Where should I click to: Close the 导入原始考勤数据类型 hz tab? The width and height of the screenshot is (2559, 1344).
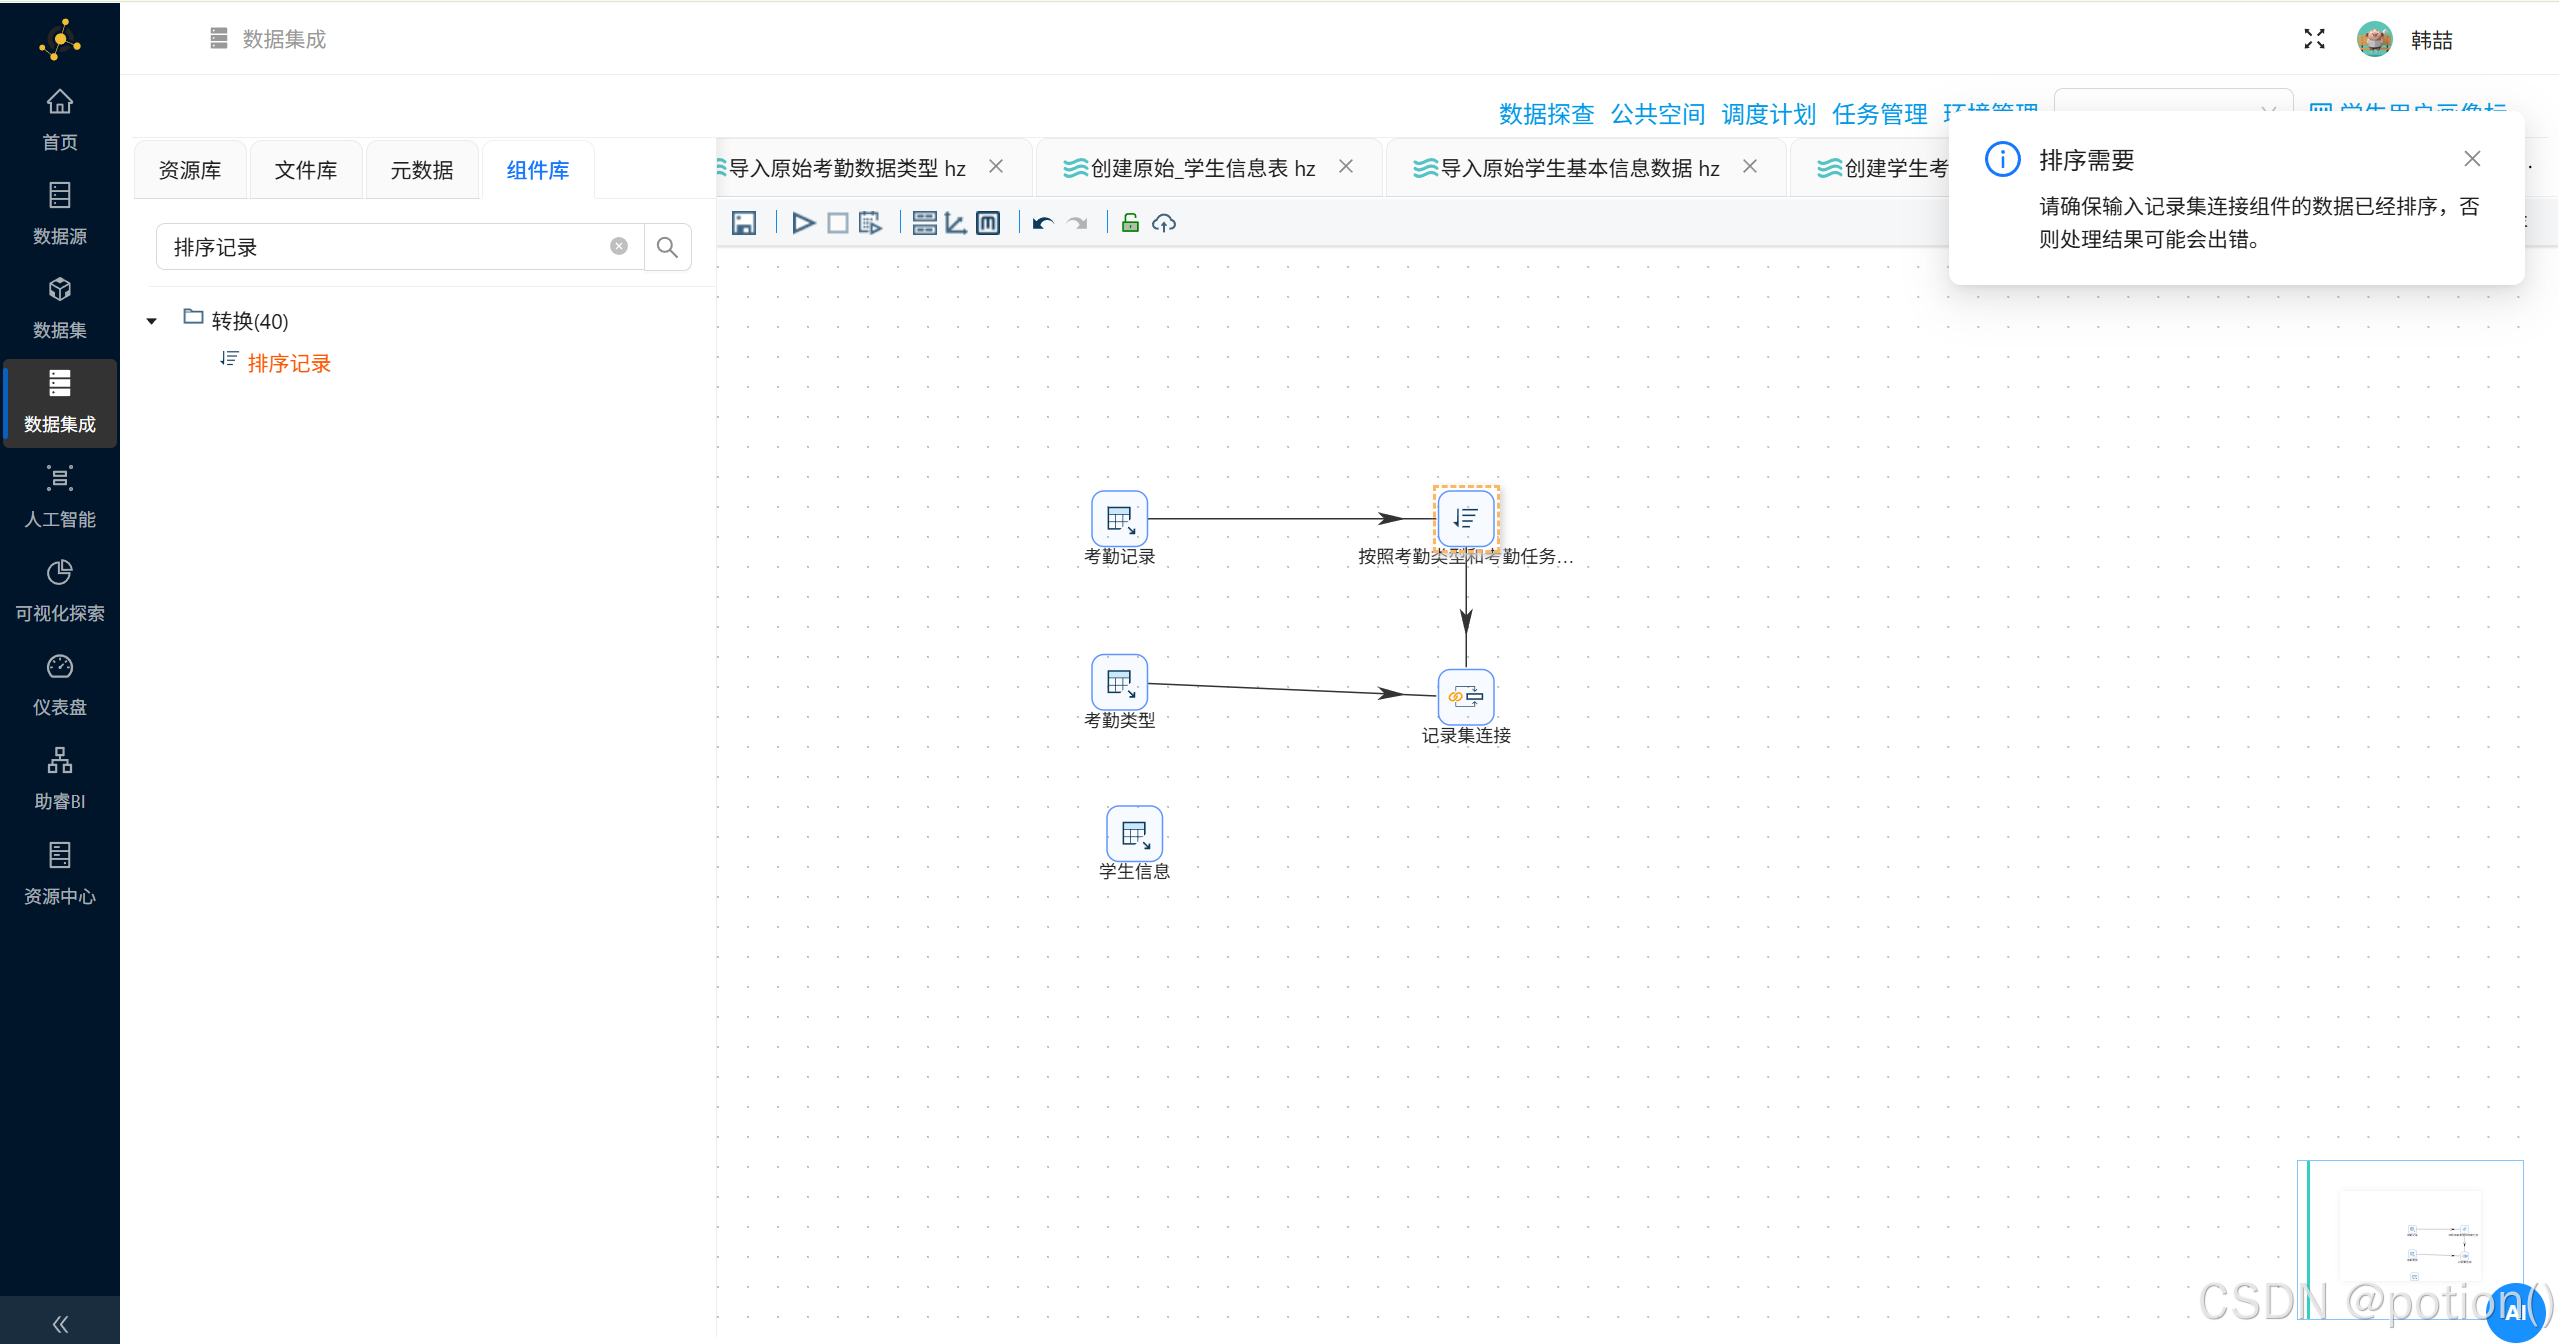pos(996,166)
